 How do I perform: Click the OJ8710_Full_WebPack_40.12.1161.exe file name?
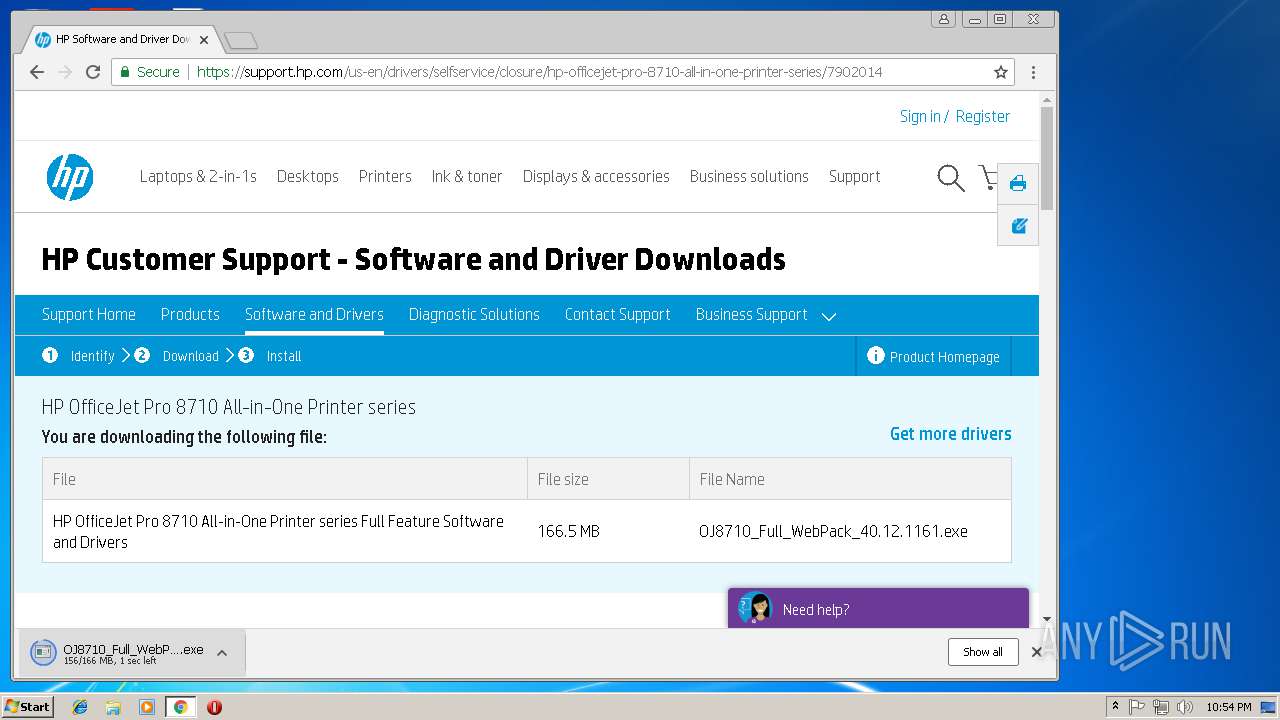[833, 531]
